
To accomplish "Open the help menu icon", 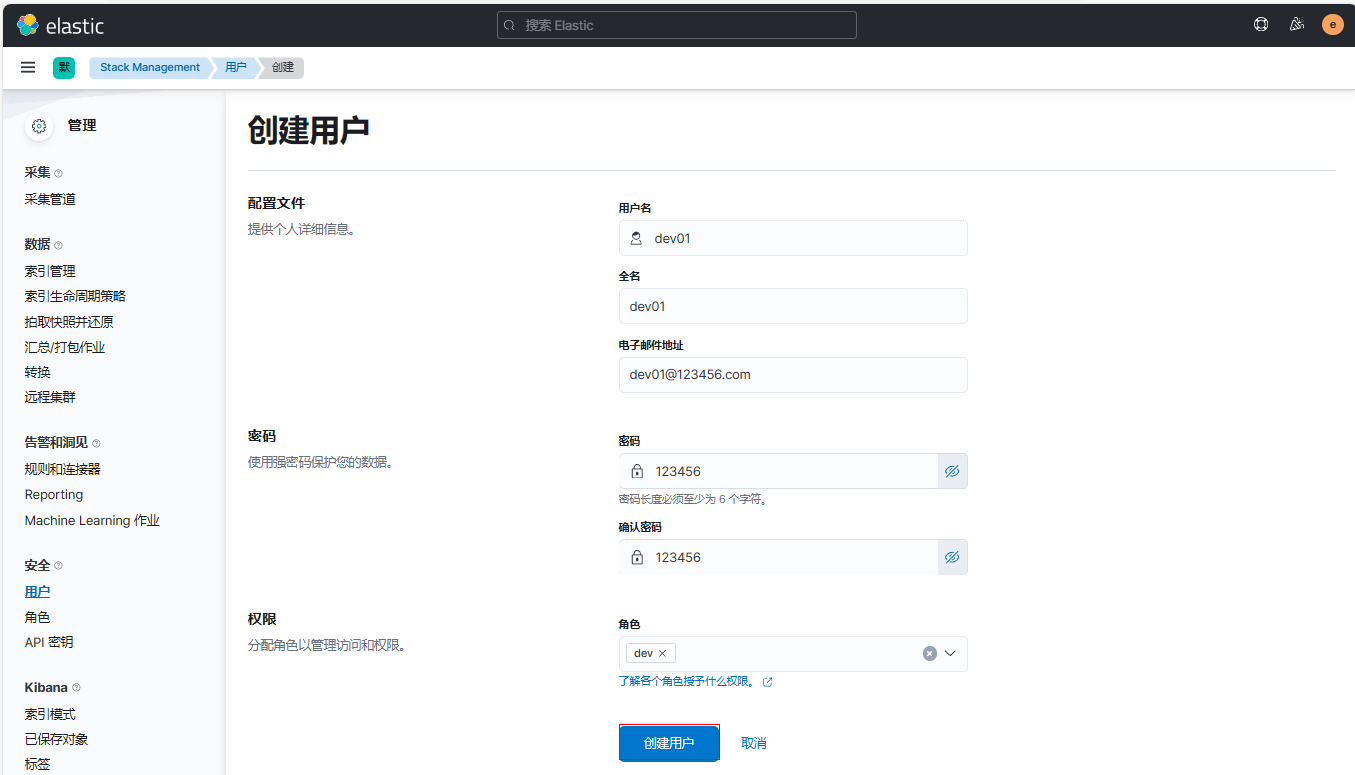I will click(x=1261, y=25).
